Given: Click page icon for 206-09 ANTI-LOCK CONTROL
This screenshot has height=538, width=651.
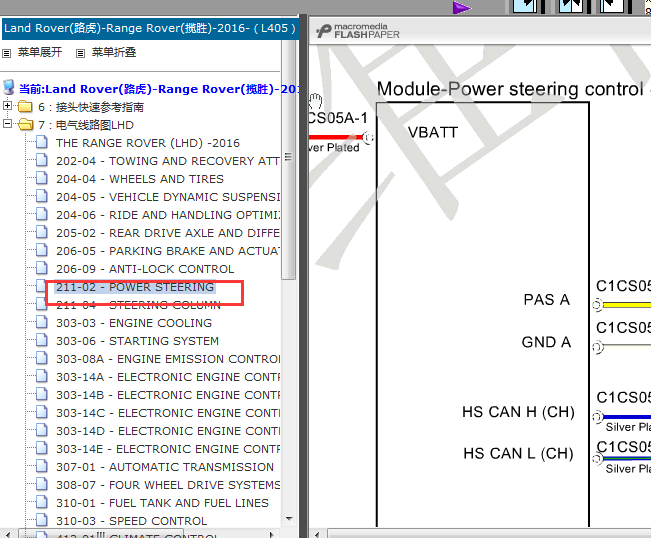Looking at the screenshot, I should 42,268.
